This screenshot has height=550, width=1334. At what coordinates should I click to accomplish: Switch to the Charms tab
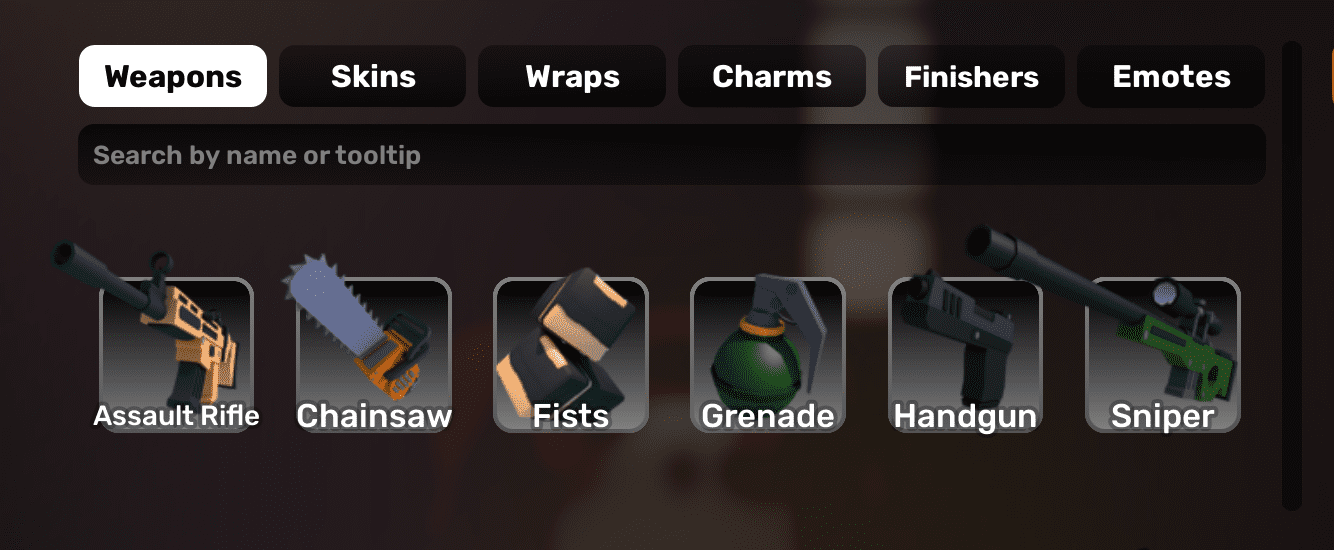pos(772,76)
